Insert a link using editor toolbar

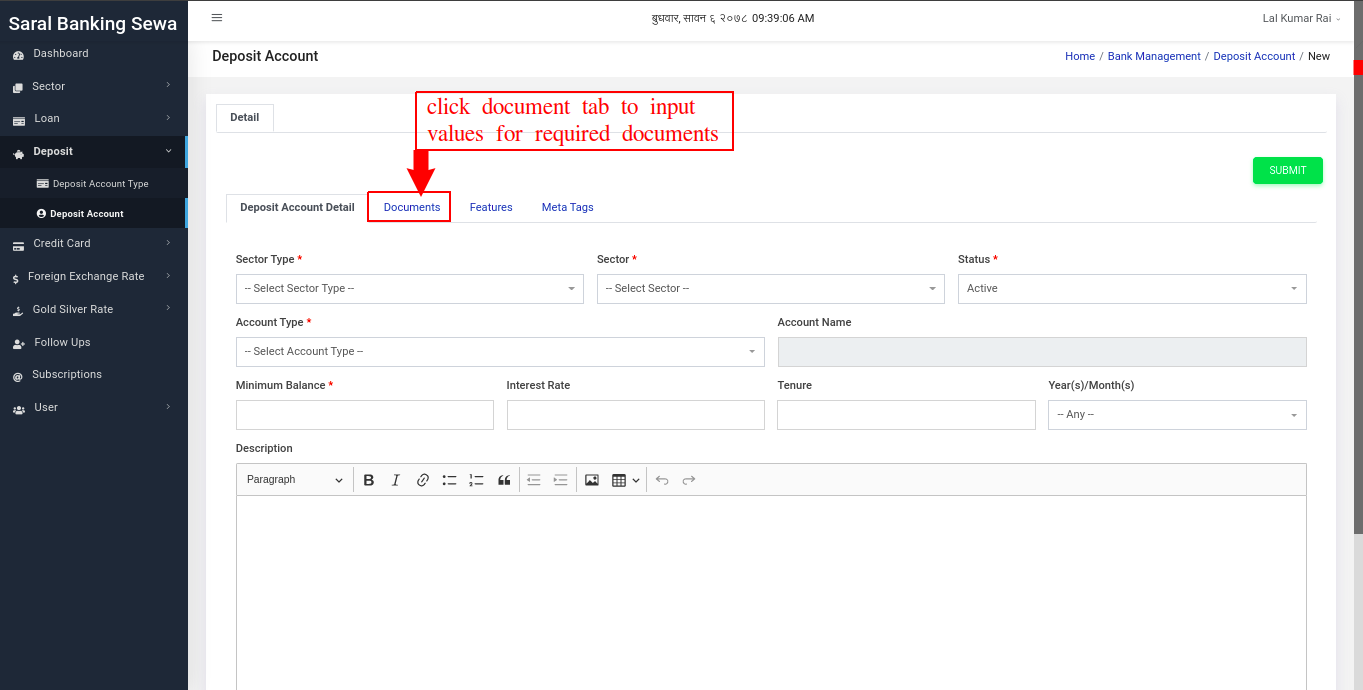click(x=423, y=480)
